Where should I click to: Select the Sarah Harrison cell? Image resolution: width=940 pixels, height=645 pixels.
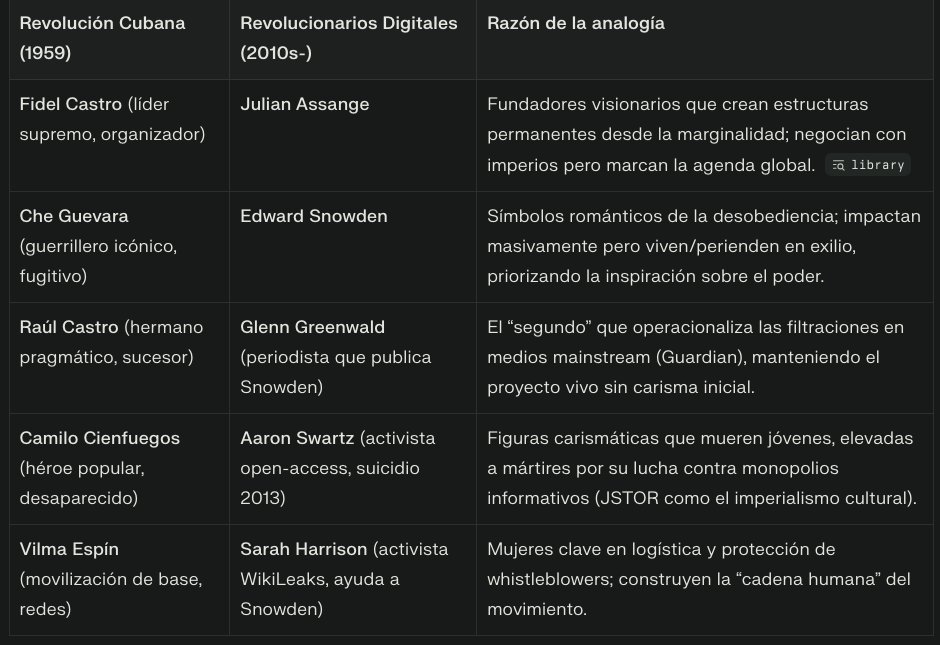click(x=353, y=580)
